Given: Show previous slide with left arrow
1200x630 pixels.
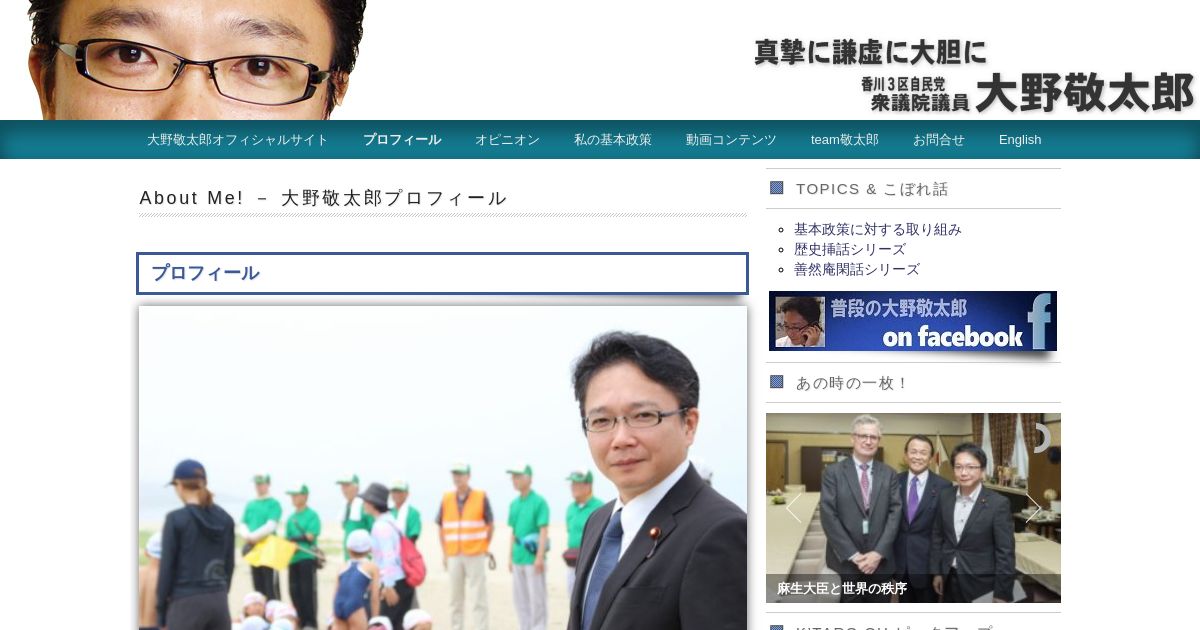Looking at the screenshot, I should click(x=793, y=508).
